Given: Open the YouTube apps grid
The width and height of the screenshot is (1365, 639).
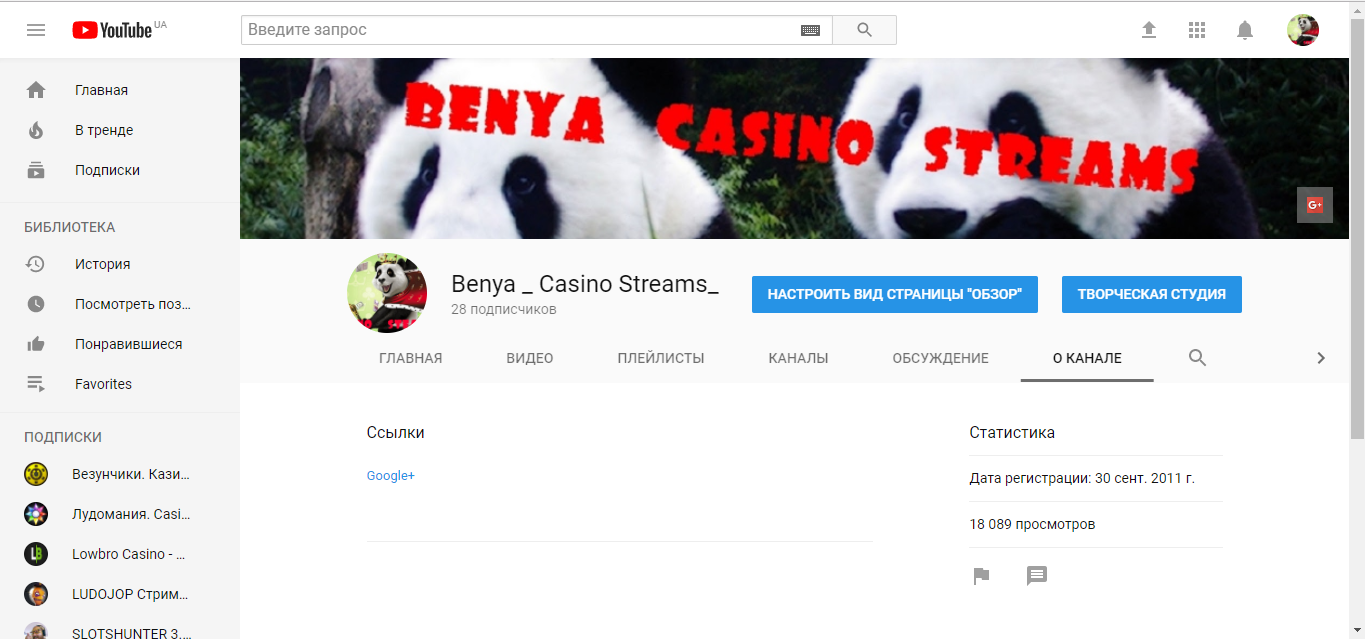Looking at the screenshot, I should click(1197, 30).
